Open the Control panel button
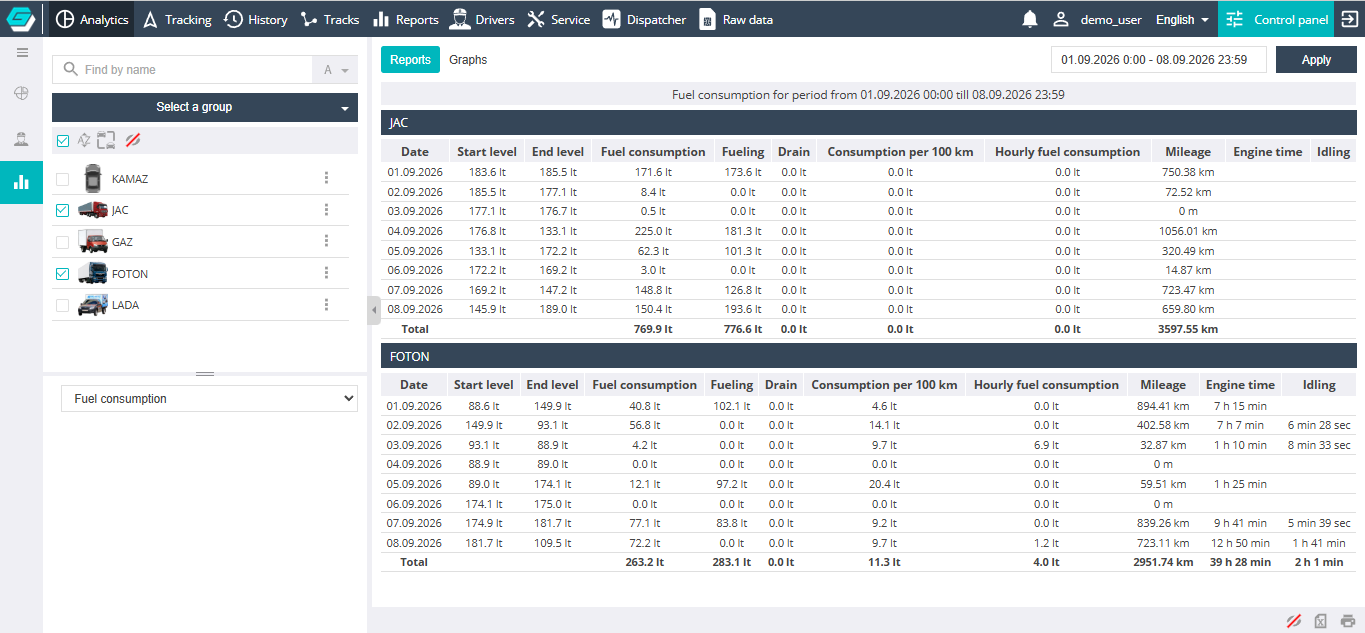The image size is (1365, 633). [x=1276, y=19]
